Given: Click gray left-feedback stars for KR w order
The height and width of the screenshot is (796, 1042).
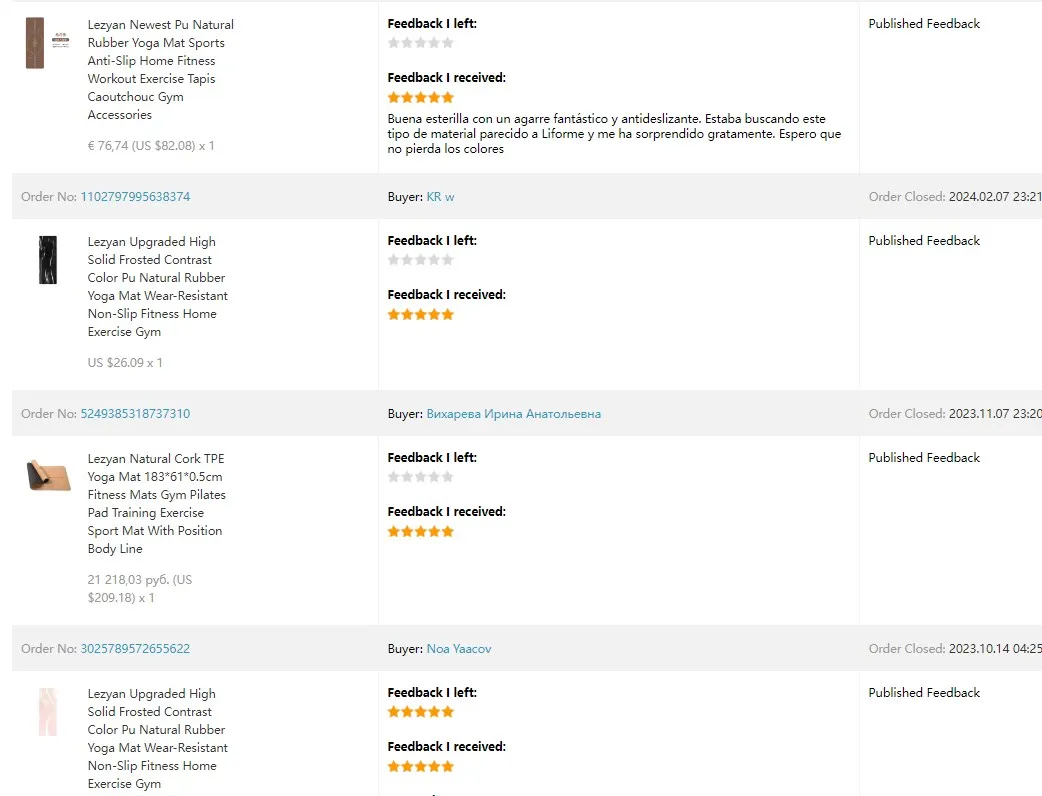Looking at the screenshot, I should point(421,260).
